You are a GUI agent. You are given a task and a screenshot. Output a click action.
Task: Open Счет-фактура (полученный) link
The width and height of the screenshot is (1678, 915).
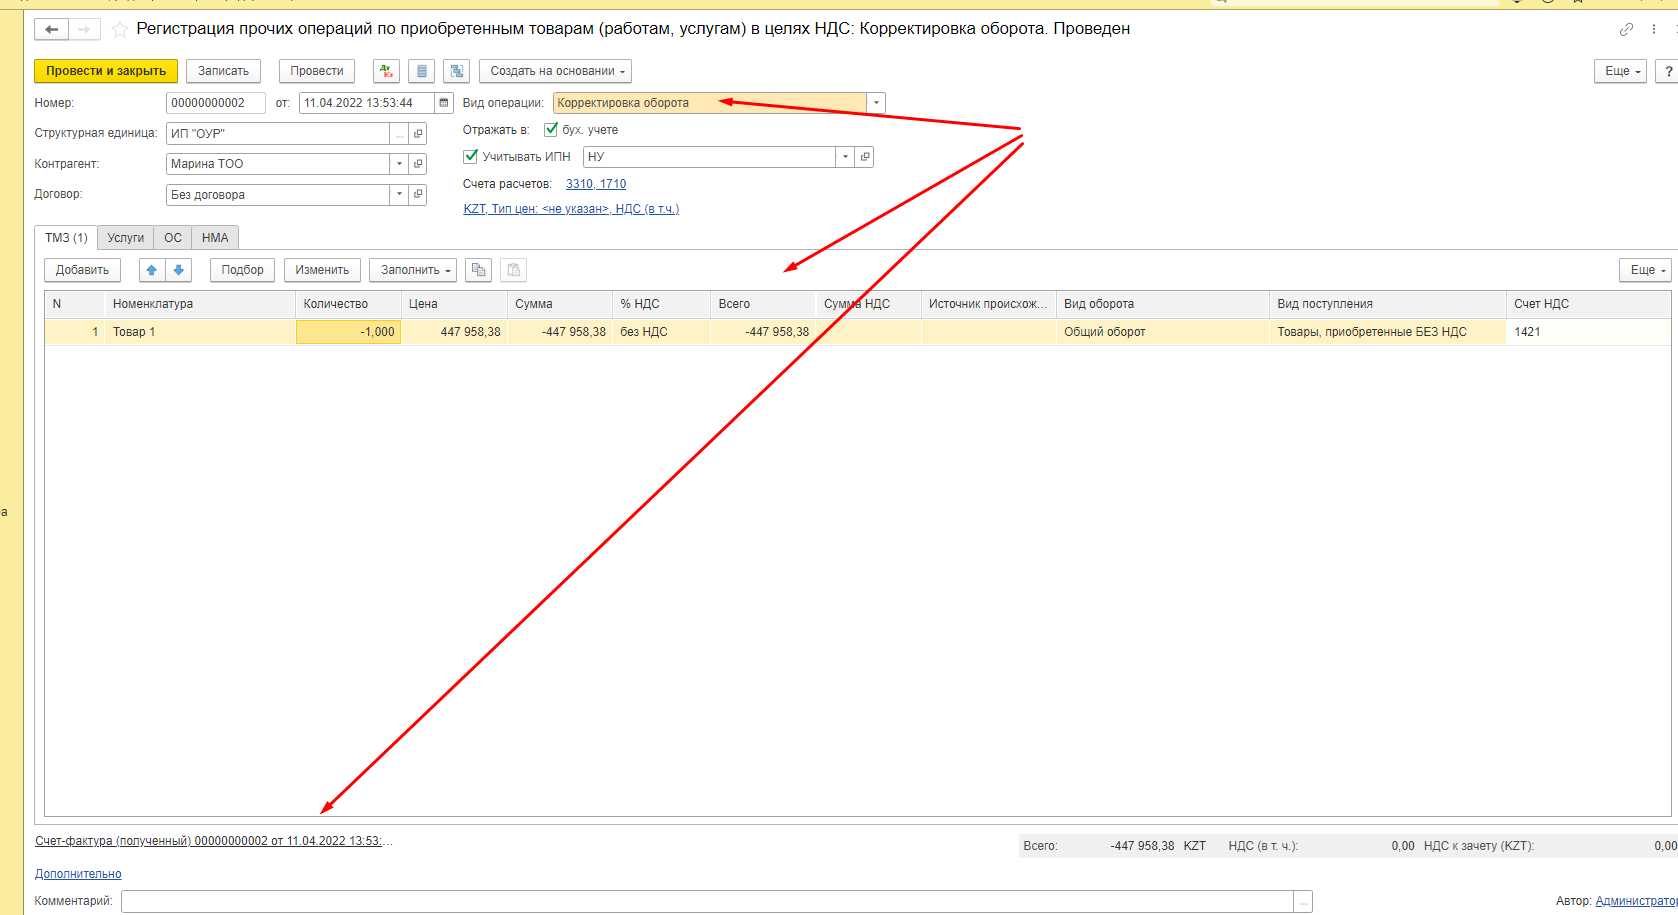pos(208,841)
